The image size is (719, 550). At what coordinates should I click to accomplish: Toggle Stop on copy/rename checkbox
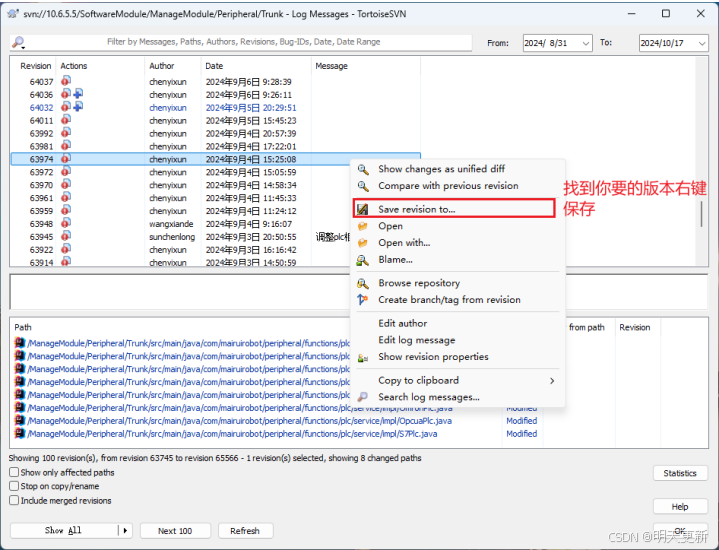tap(14, 486)
